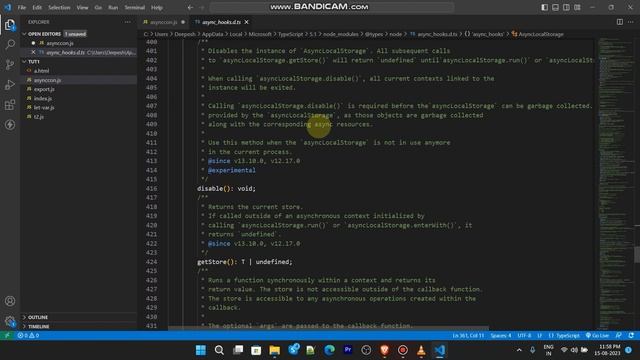The width and height of the screenshot is (640, 360).
Task: Click UTF-8 encoding in status bar
Action: click(524, 335)
